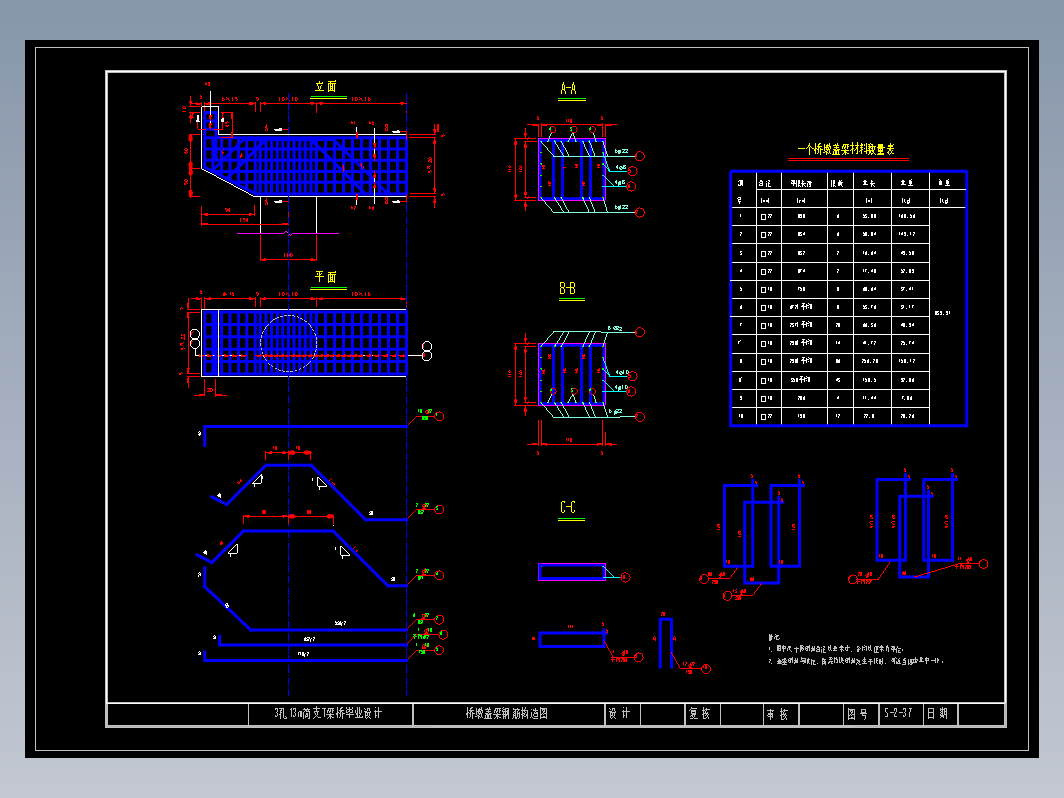Click the 审核 cell in title block
Viewport: 1064px width, 798px height.
tap(778, 714)
